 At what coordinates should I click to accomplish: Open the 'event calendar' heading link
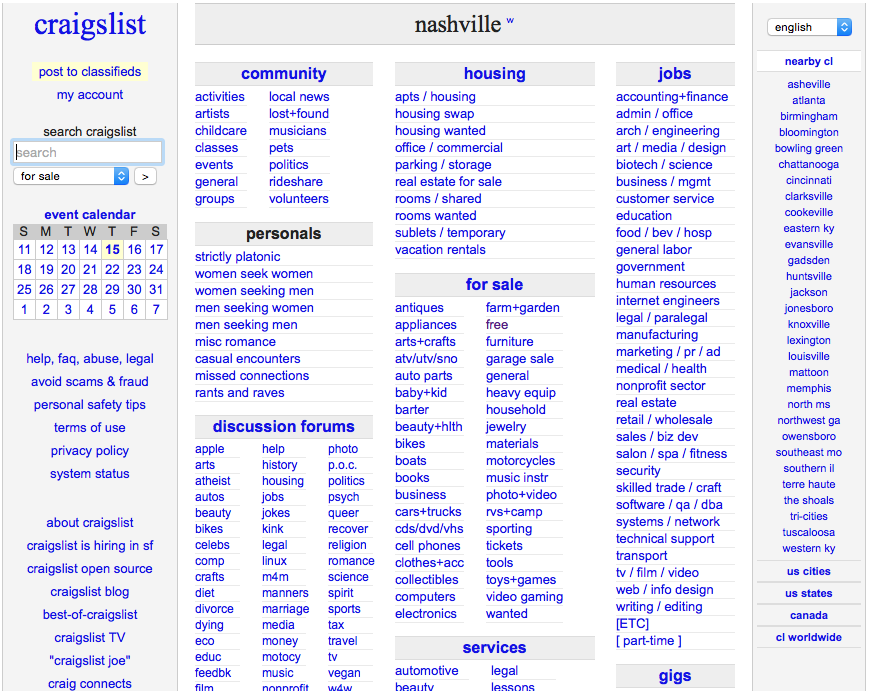pyautogui.click(x=90, y=214)
